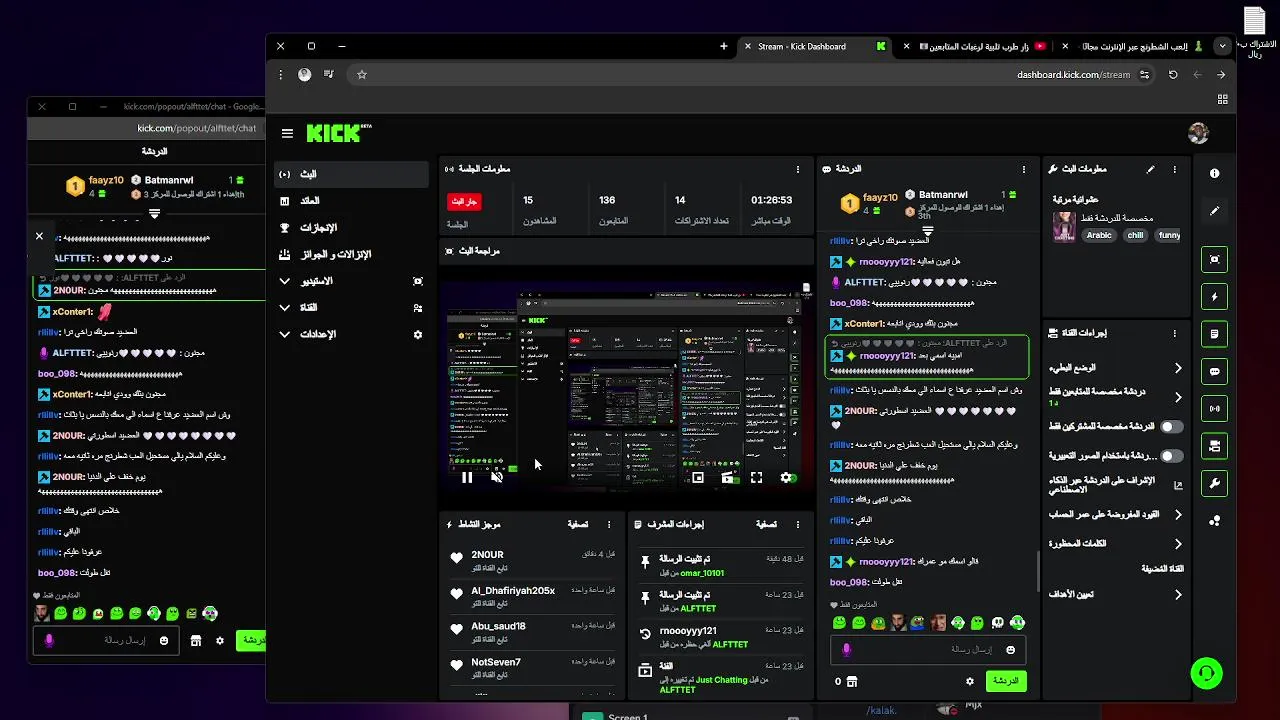Collapse pinned leaderboard in dashboard chat
Screen dimensions: 1280x720
(928, 230)
